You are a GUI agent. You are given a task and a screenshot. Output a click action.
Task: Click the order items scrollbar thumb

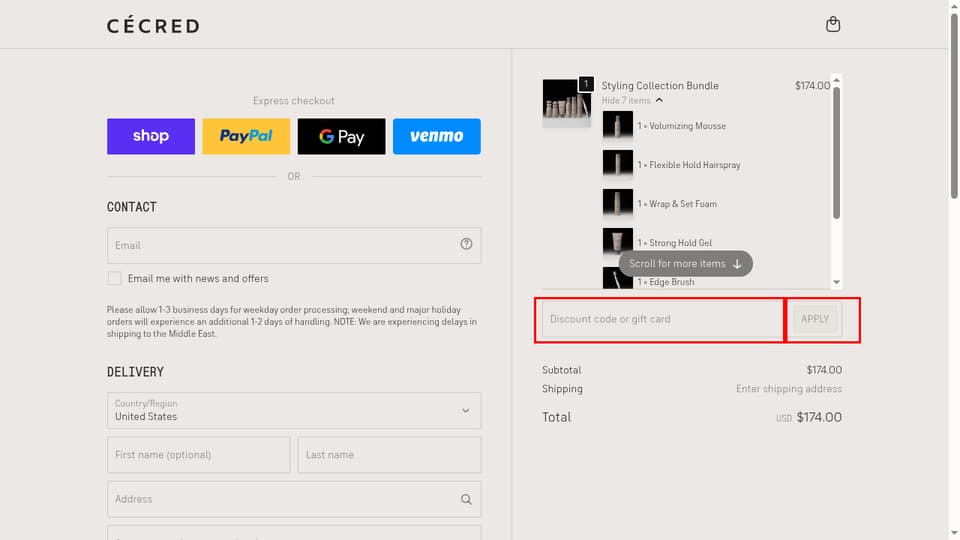click(x=836, y=152)
